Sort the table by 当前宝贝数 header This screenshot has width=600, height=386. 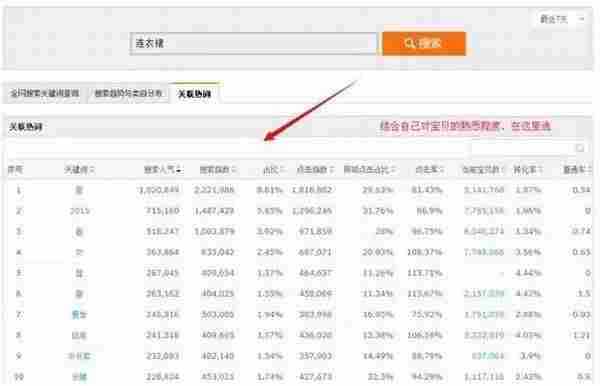(x=483, y=169)
